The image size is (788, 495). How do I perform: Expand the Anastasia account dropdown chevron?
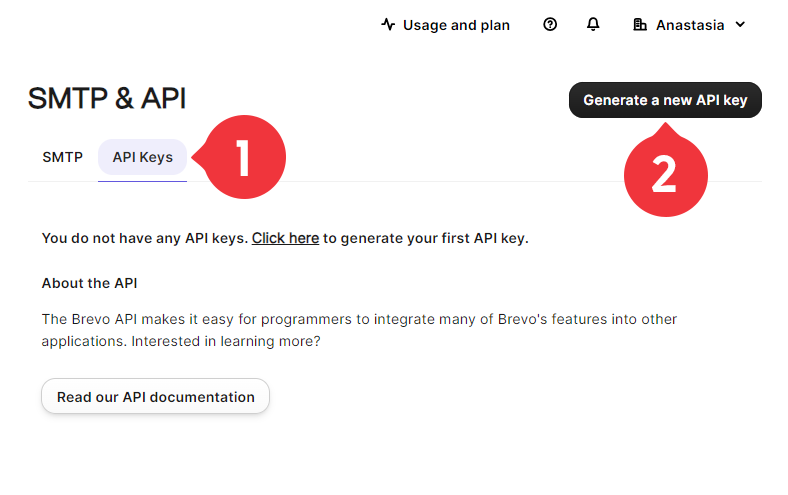(x=740, y=24)
